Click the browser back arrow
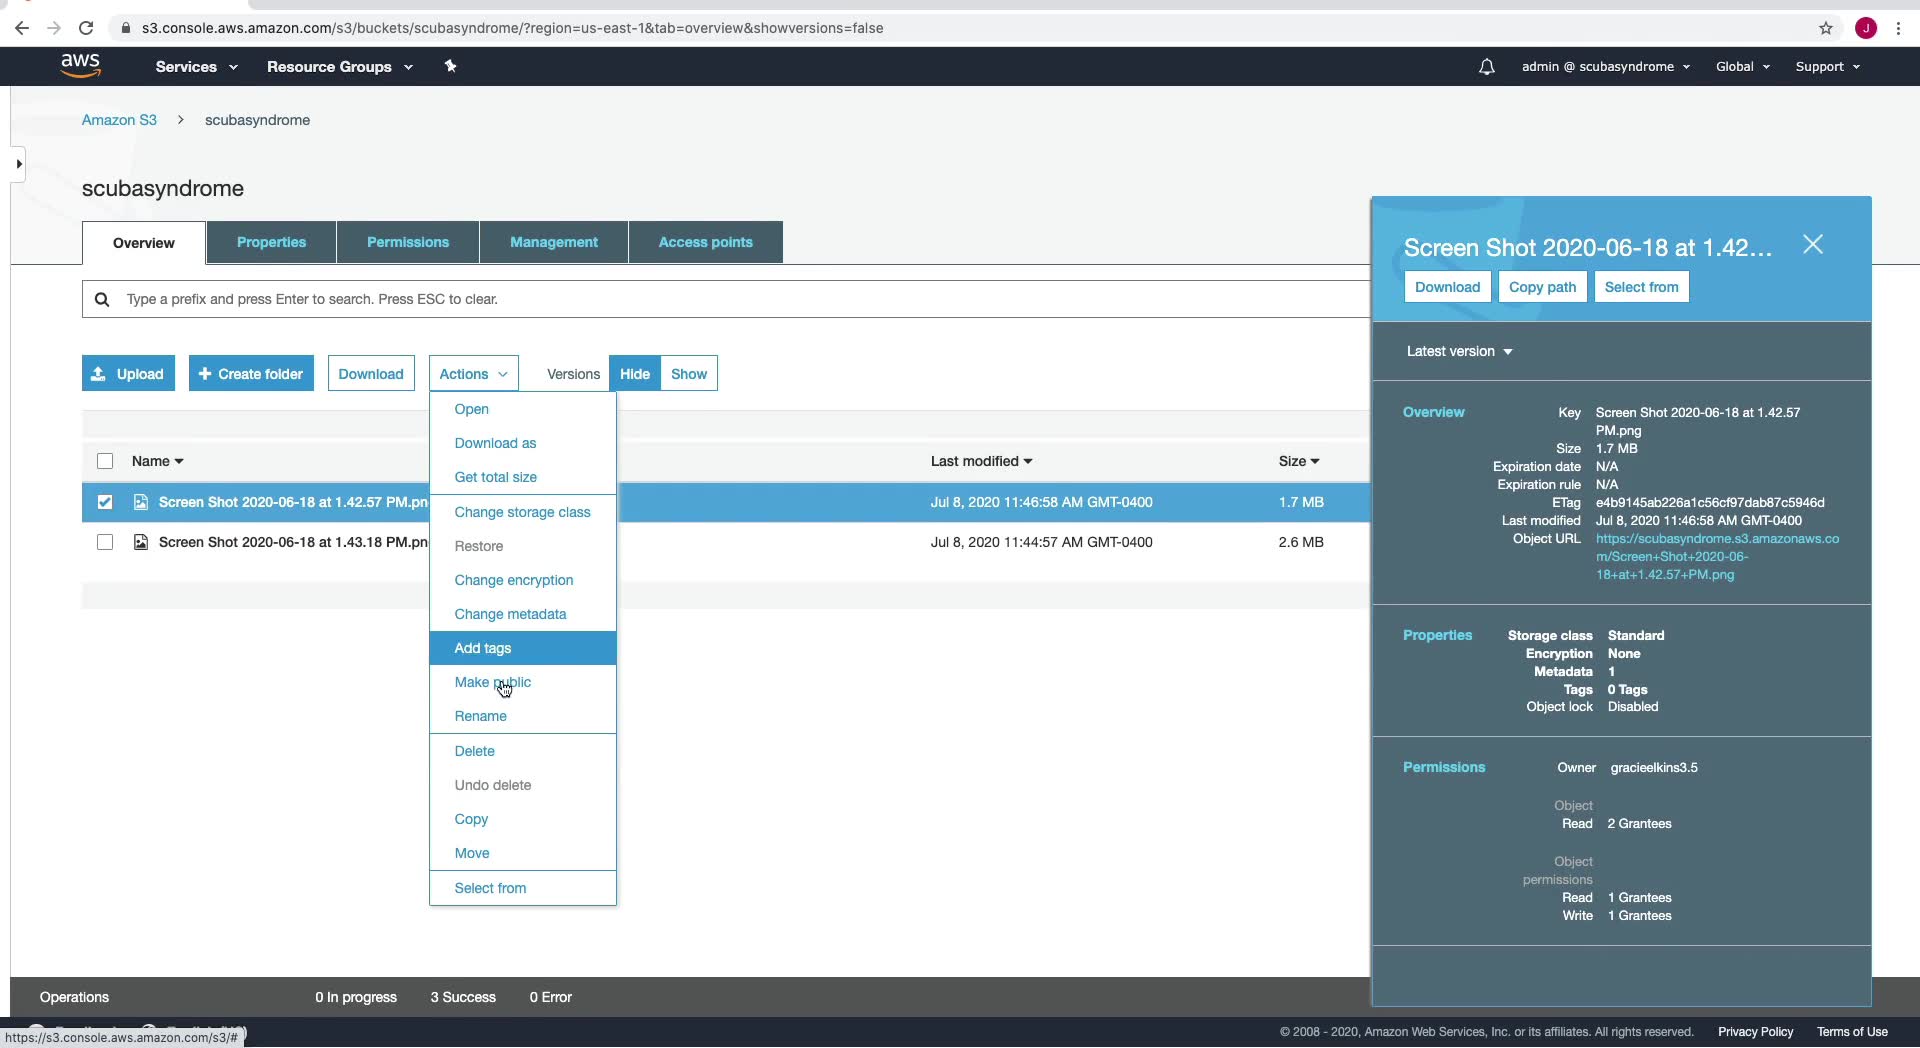Viewport: 1920px width, 1048px height. point(22,28)
